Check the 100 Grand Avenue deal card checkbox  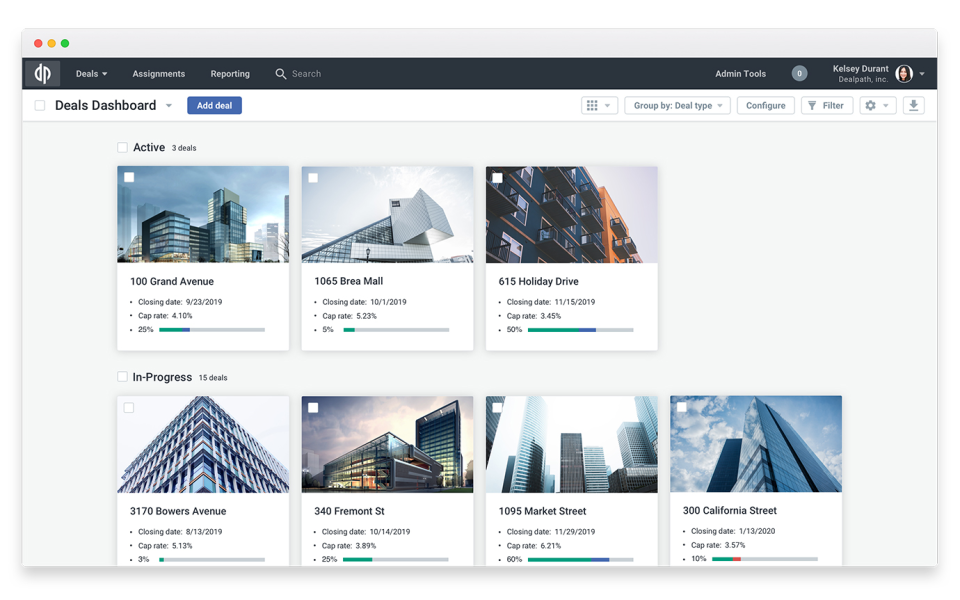point(129,177)
